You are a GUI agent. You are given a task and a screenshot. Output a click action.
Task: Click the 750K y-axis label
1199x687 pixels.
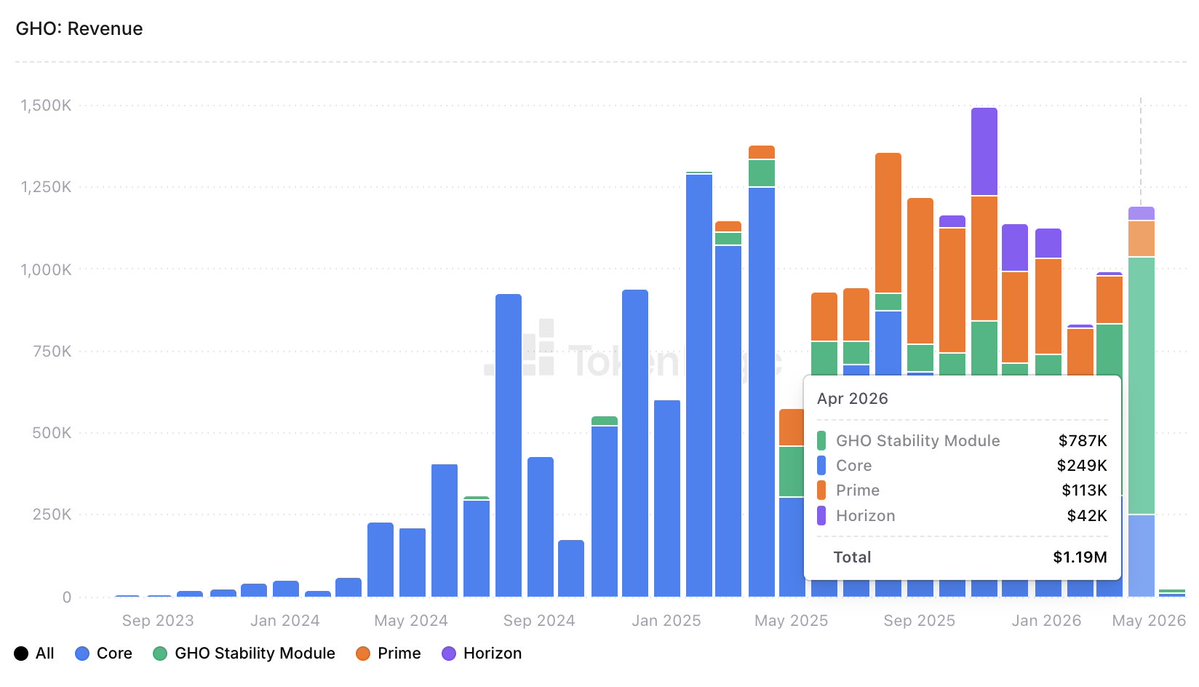pyautogui.click(x=52, y=351)
